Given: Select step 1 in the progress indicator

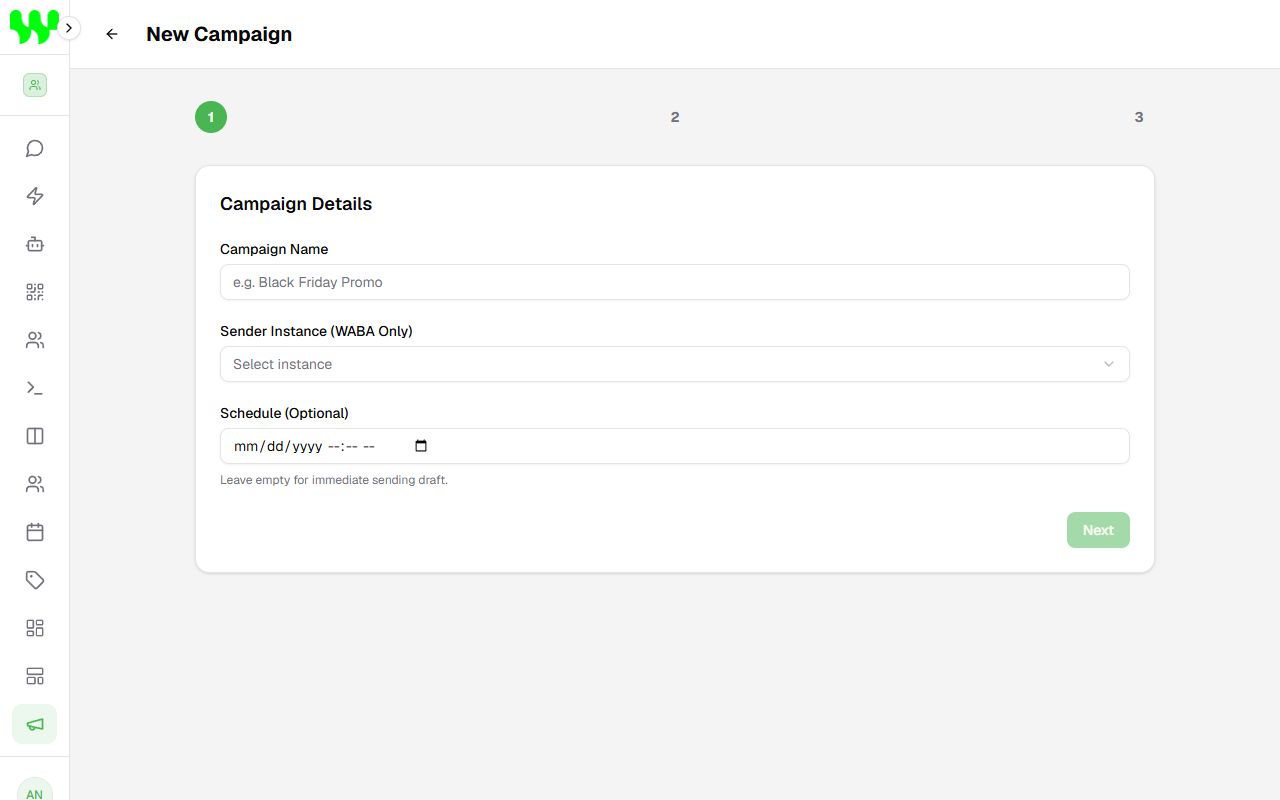Looking at the screenshot, I should coord(211,117).
